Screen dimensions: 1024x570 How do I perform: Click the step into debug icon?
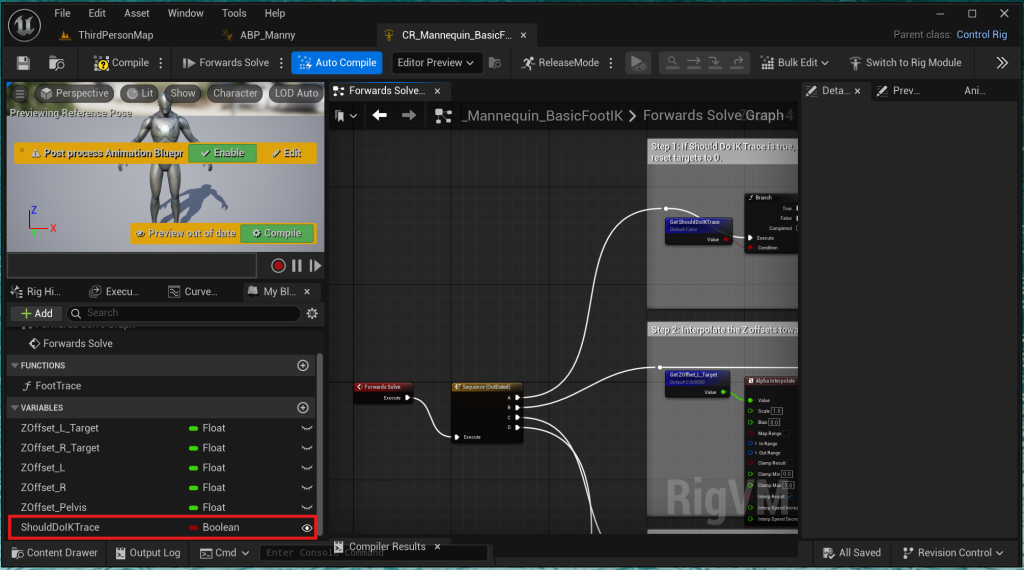coord(715,62)
